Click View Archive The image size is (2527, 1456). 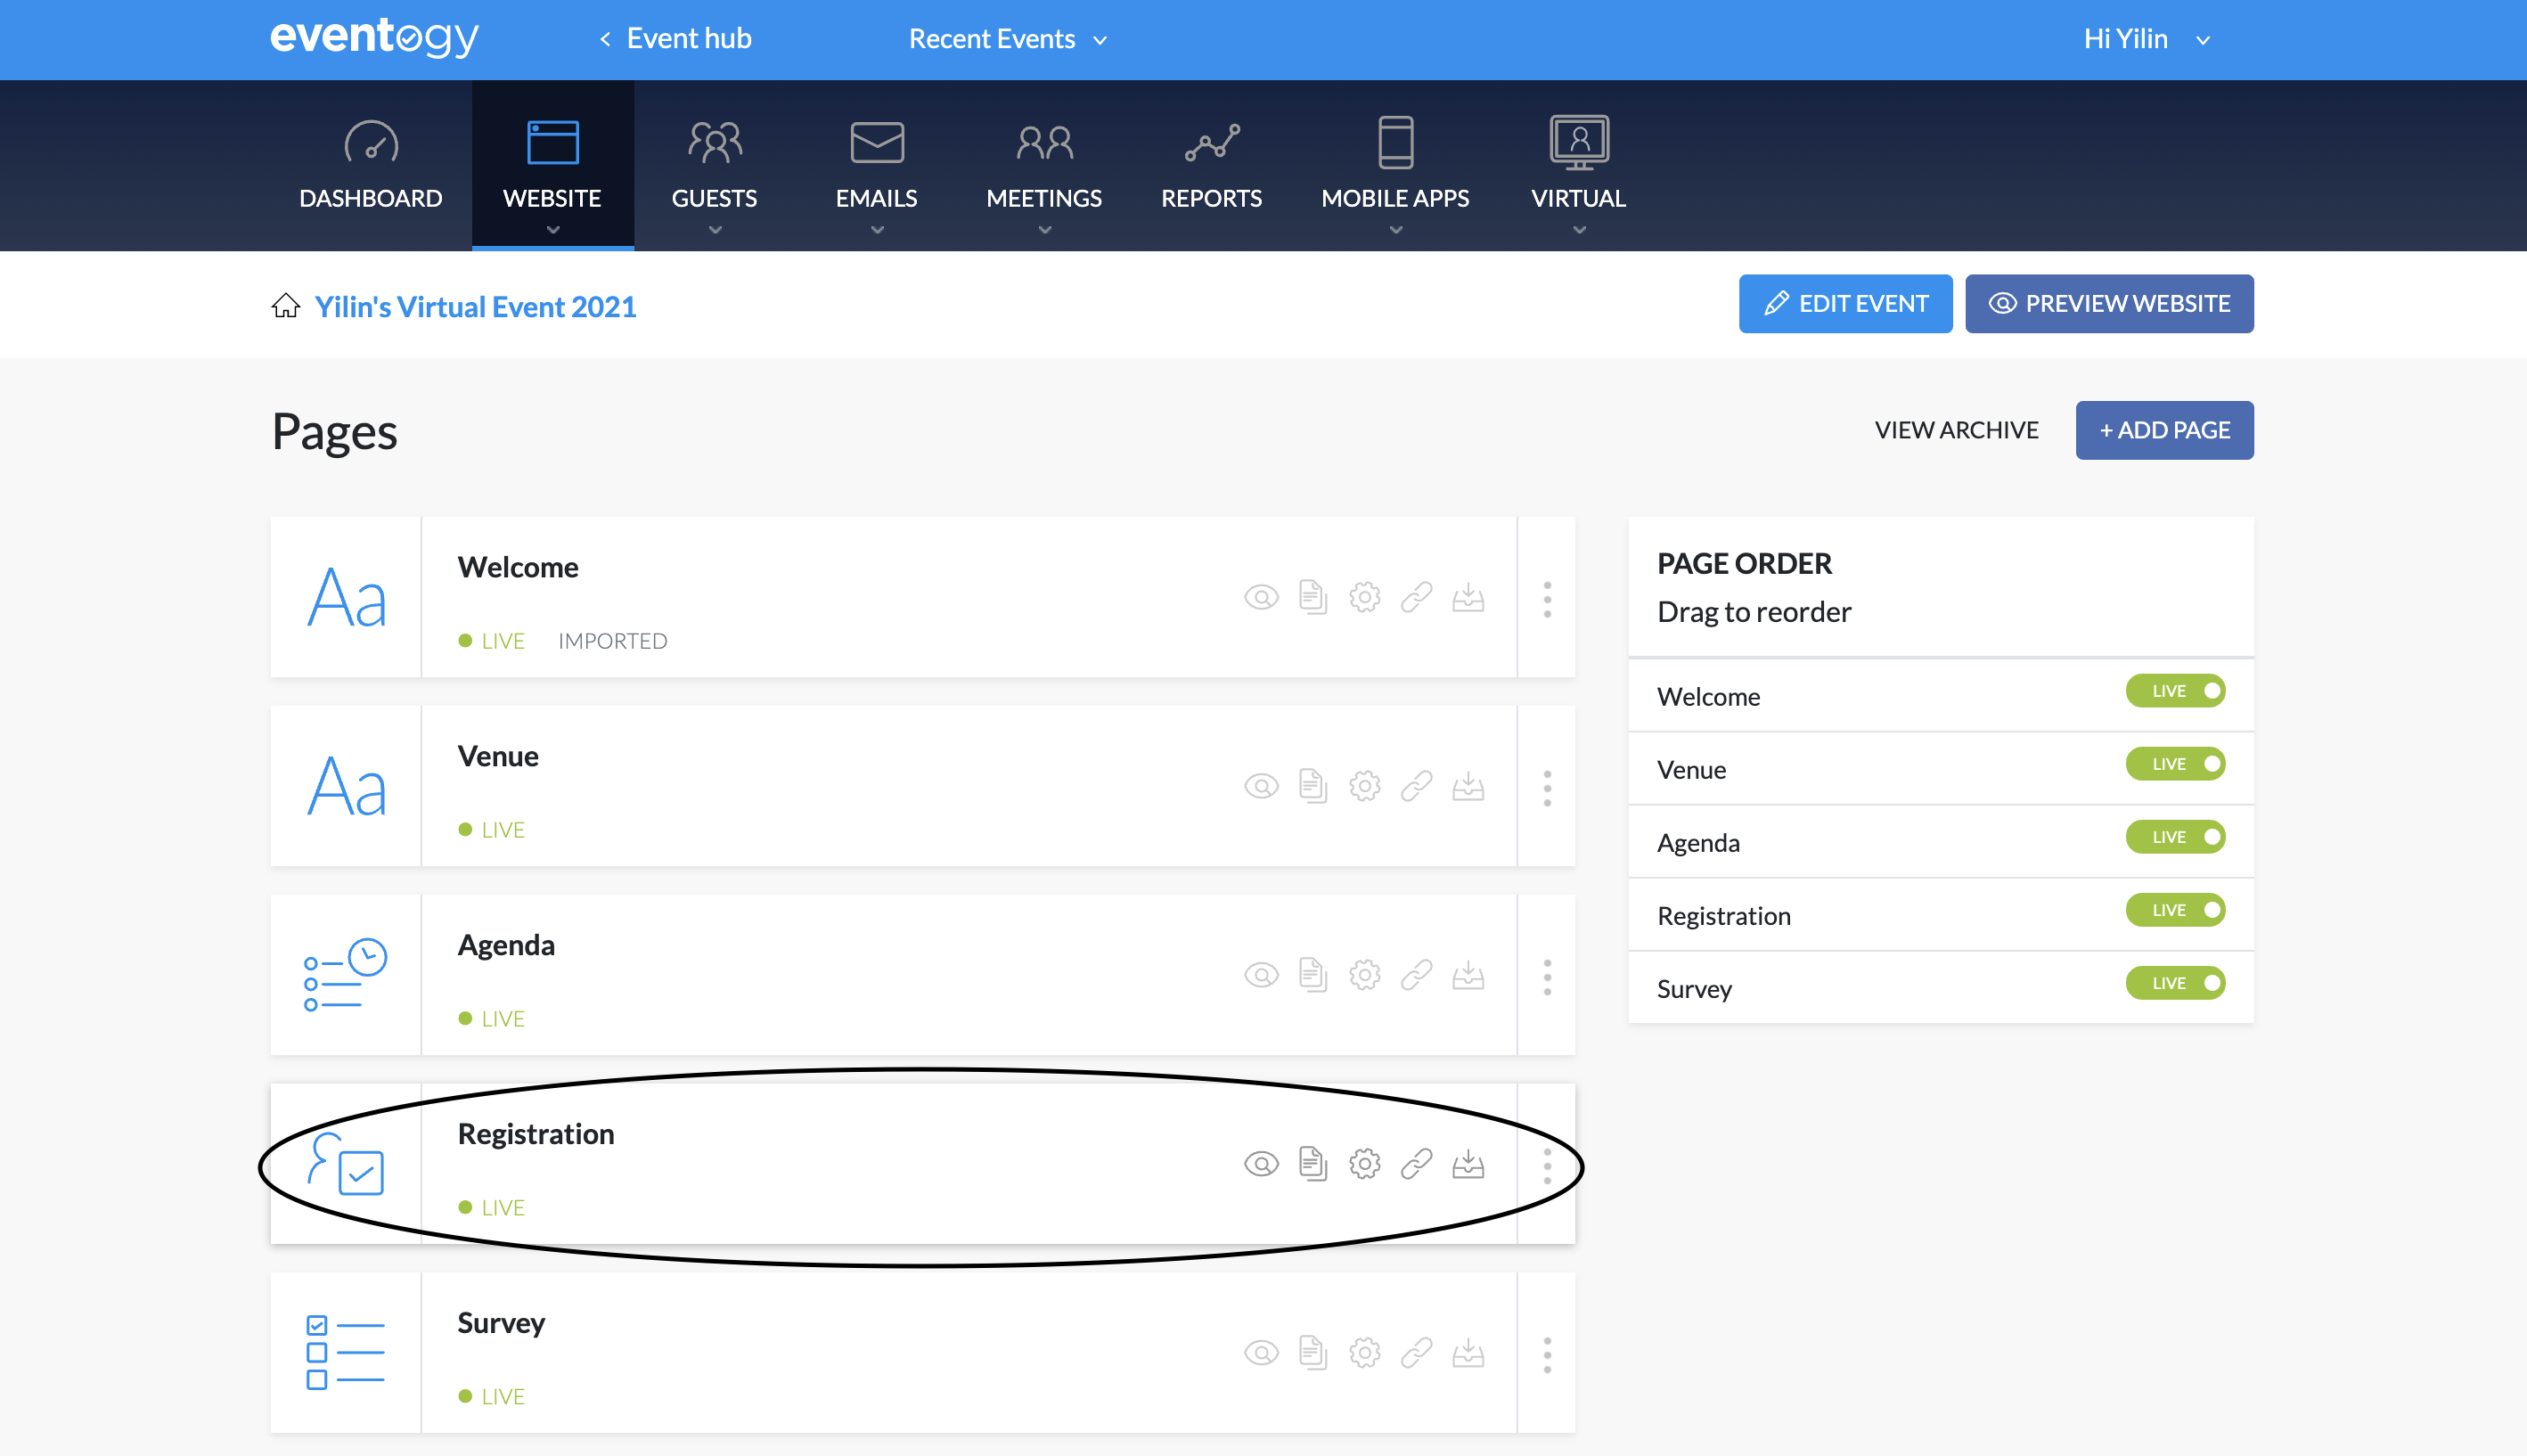point(1956,430)
